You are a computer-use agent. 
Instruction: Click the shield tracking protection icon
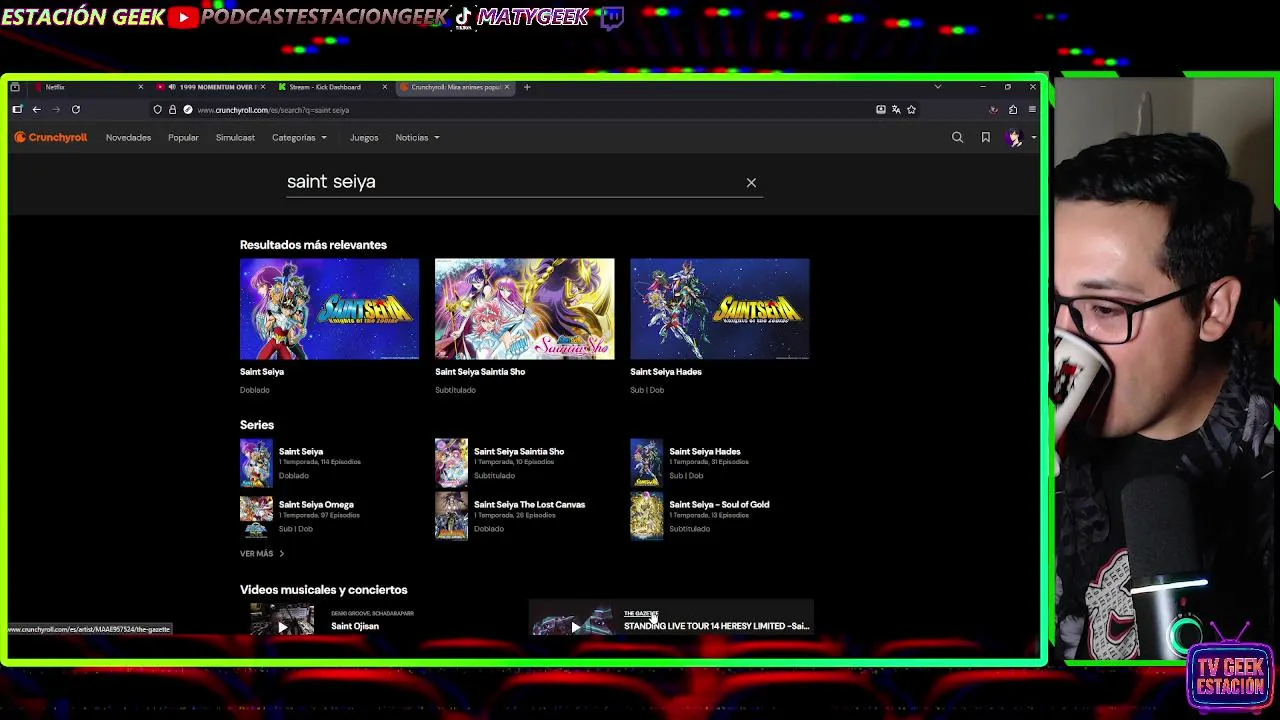click(x=157, y=110)
